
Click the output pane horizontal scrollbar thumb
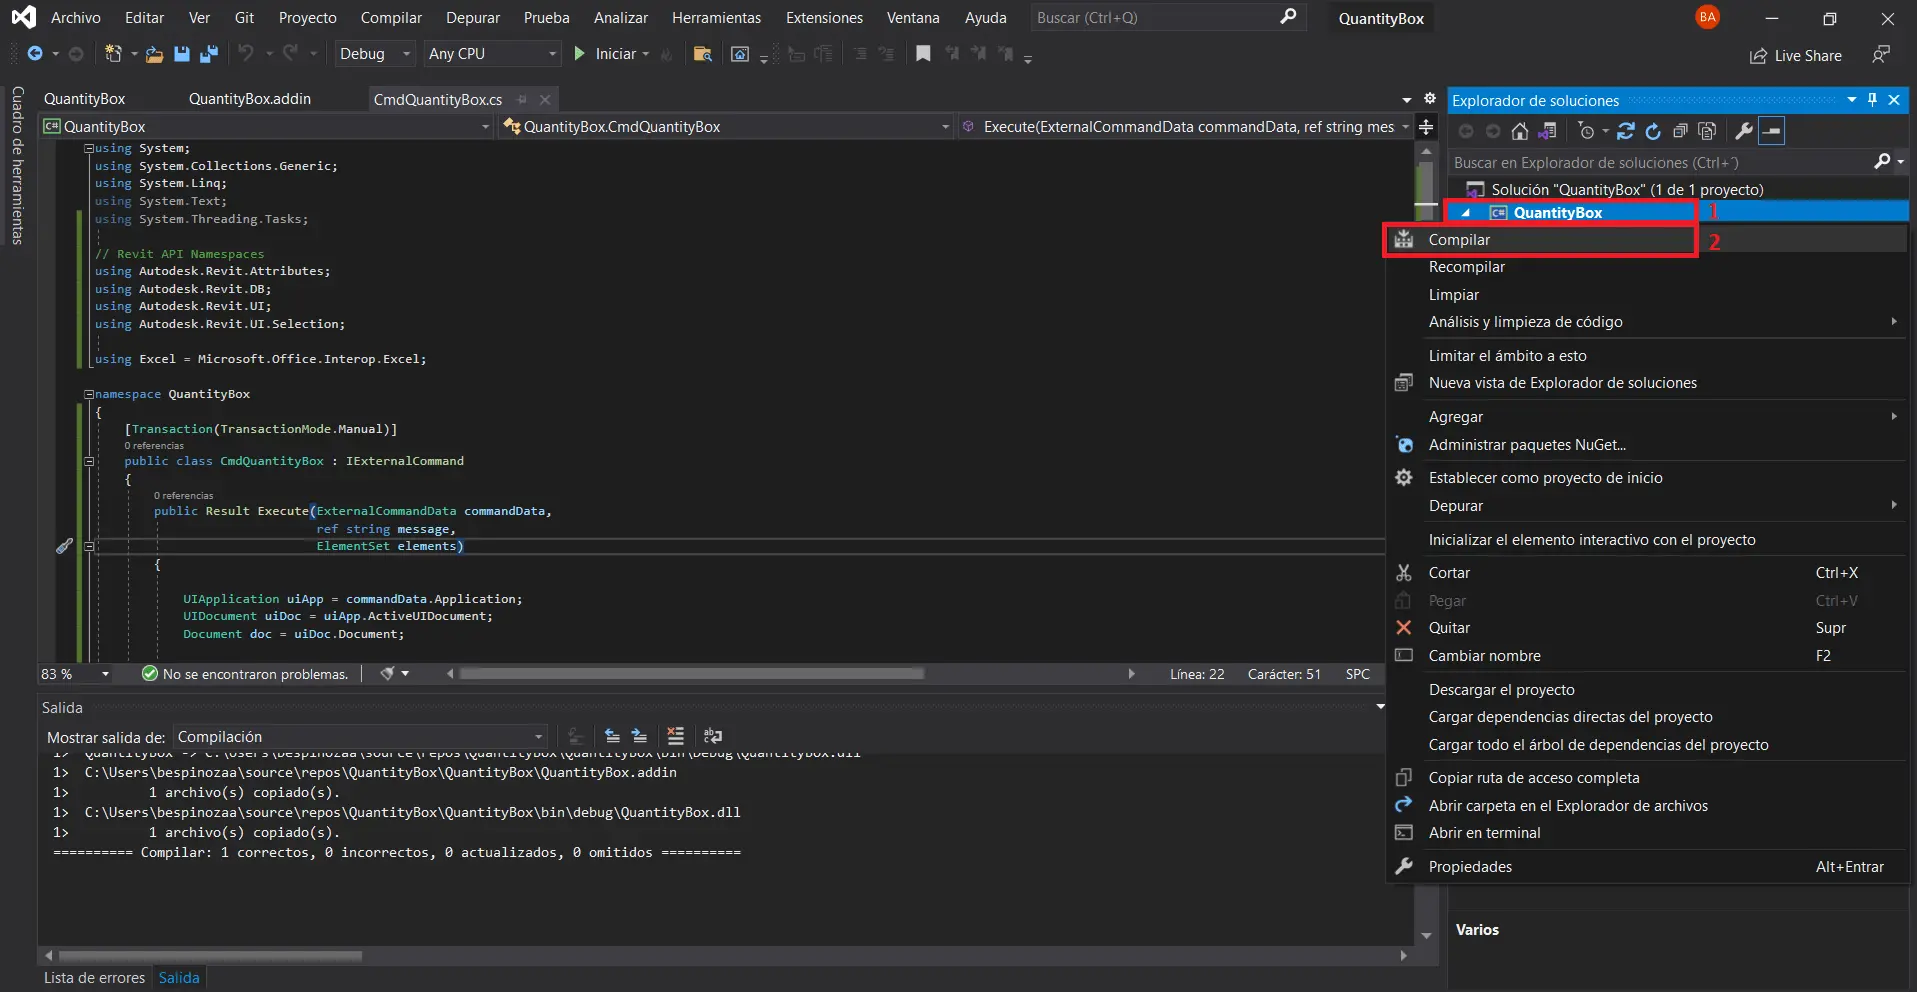[x=210, y=955]
